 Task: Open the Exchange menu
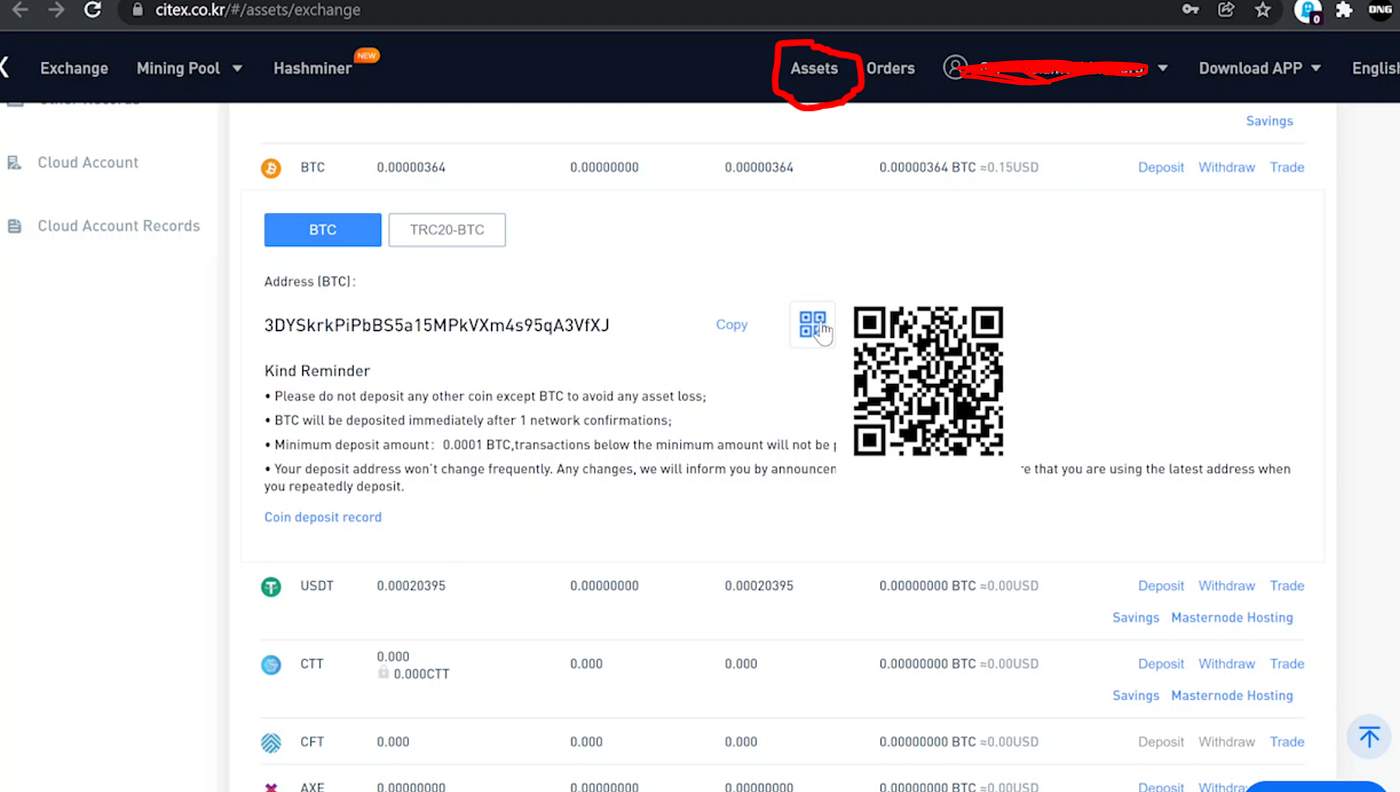click(x=74, y=68)
